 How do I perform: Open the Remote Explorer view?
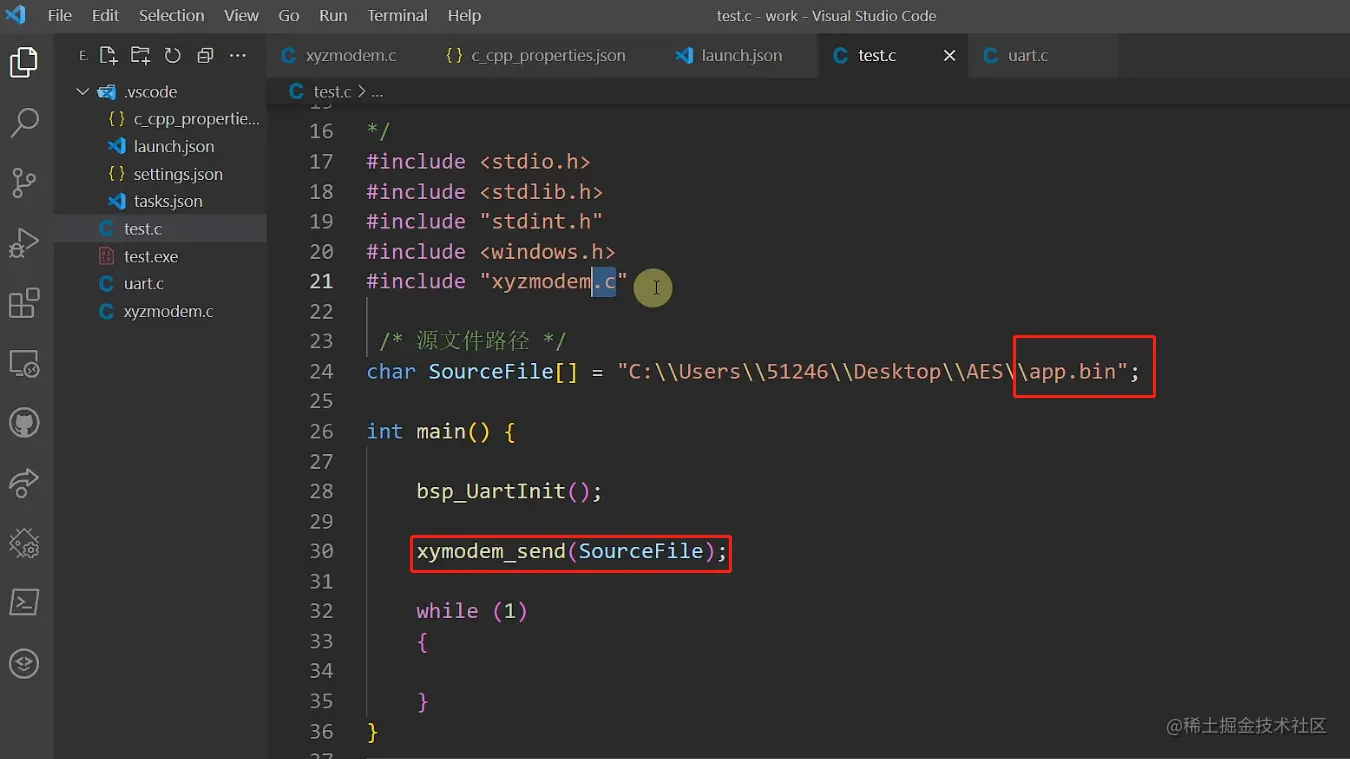click(24, 363)
